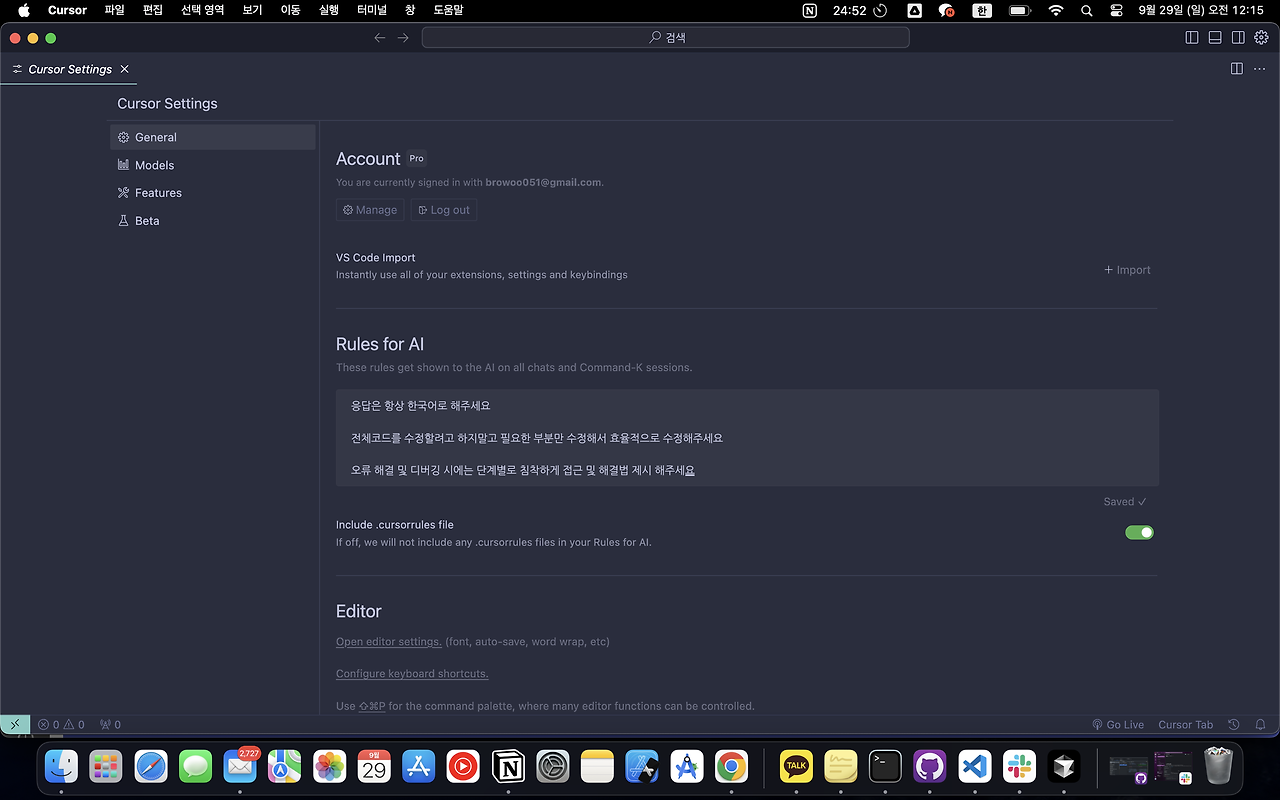Open Slack from the Dock
1280x800 pixels.
point(1019,767)
